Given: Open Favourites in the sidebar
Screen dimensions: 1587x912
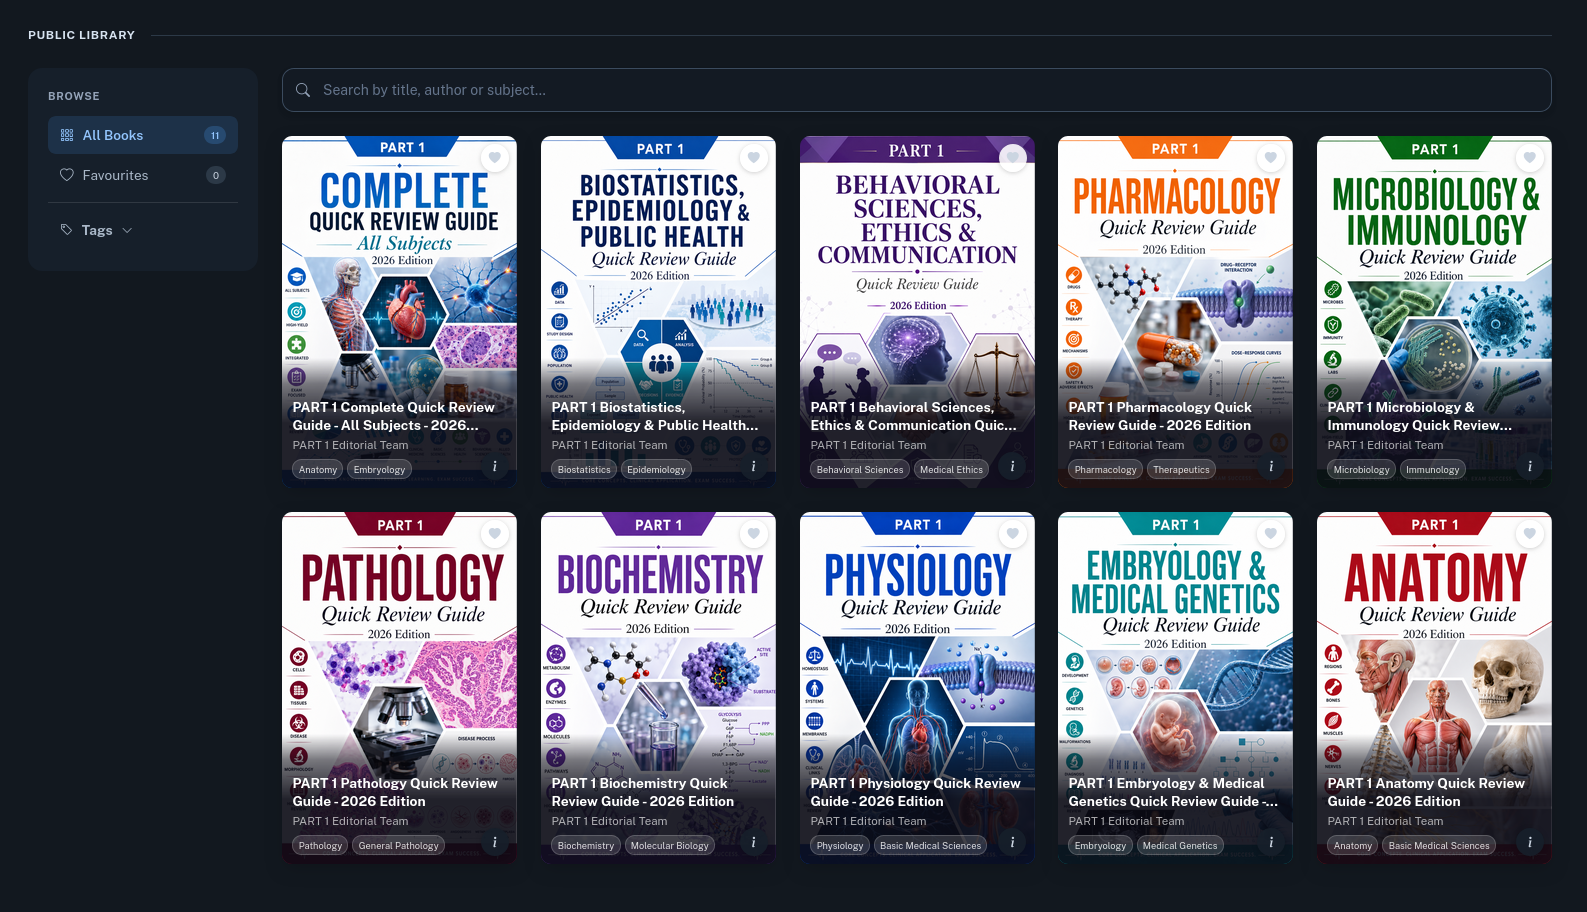Looking at the screenshot, I should pyautogui.click(x=143, y=175).
